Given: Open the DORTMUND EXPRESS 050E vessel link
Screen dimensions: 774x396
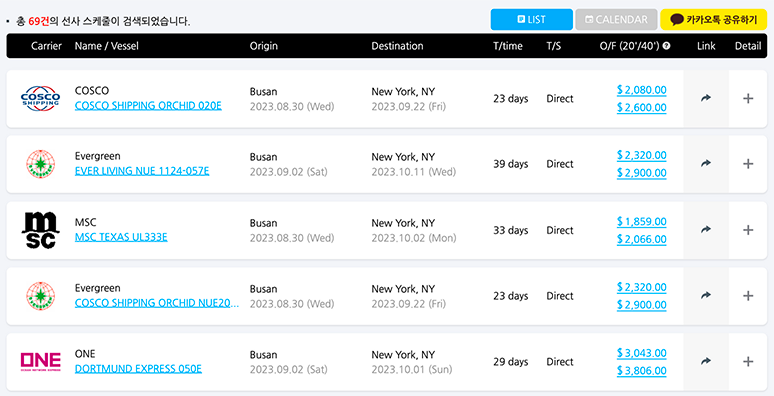Looking at the screenshot, I should click(x=138, y=369).
